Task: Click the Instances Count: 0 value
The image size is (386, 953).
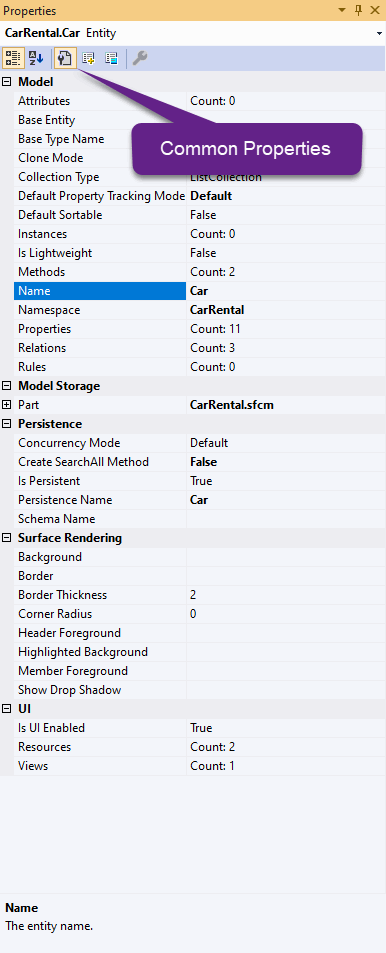Action: (286, 234)
